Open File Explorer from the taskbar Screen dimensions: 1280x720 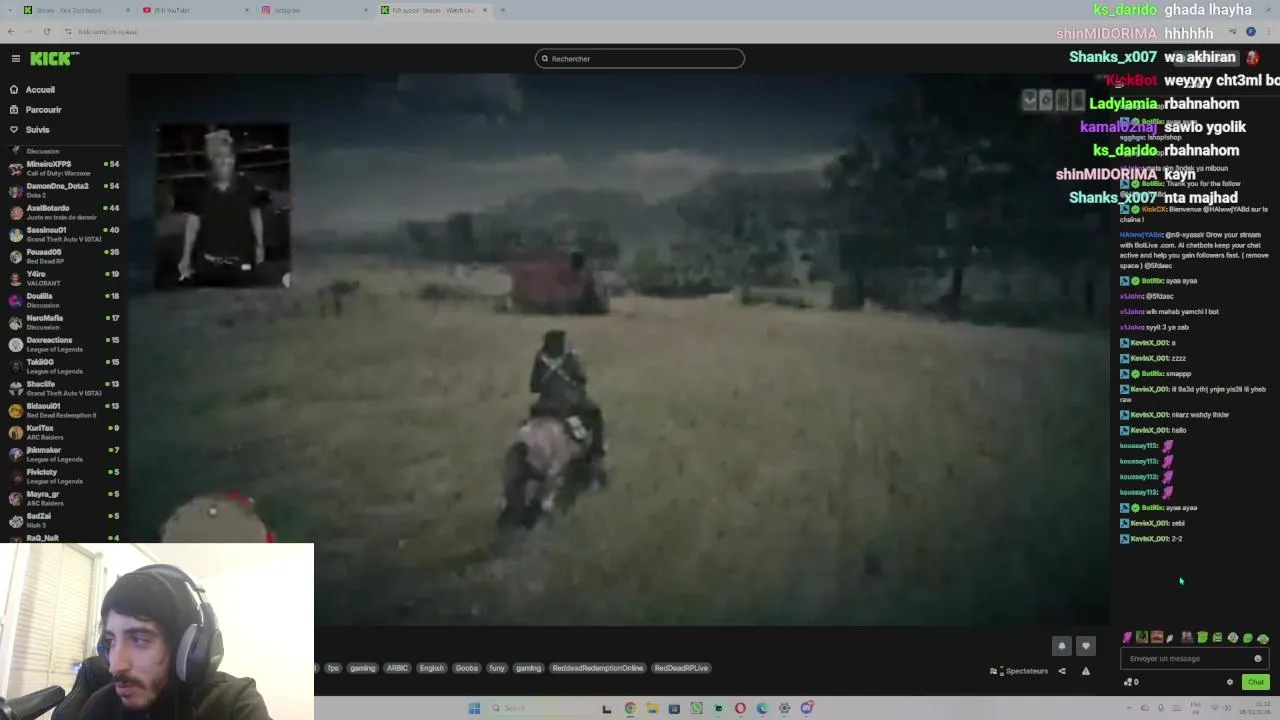point(652,708)
